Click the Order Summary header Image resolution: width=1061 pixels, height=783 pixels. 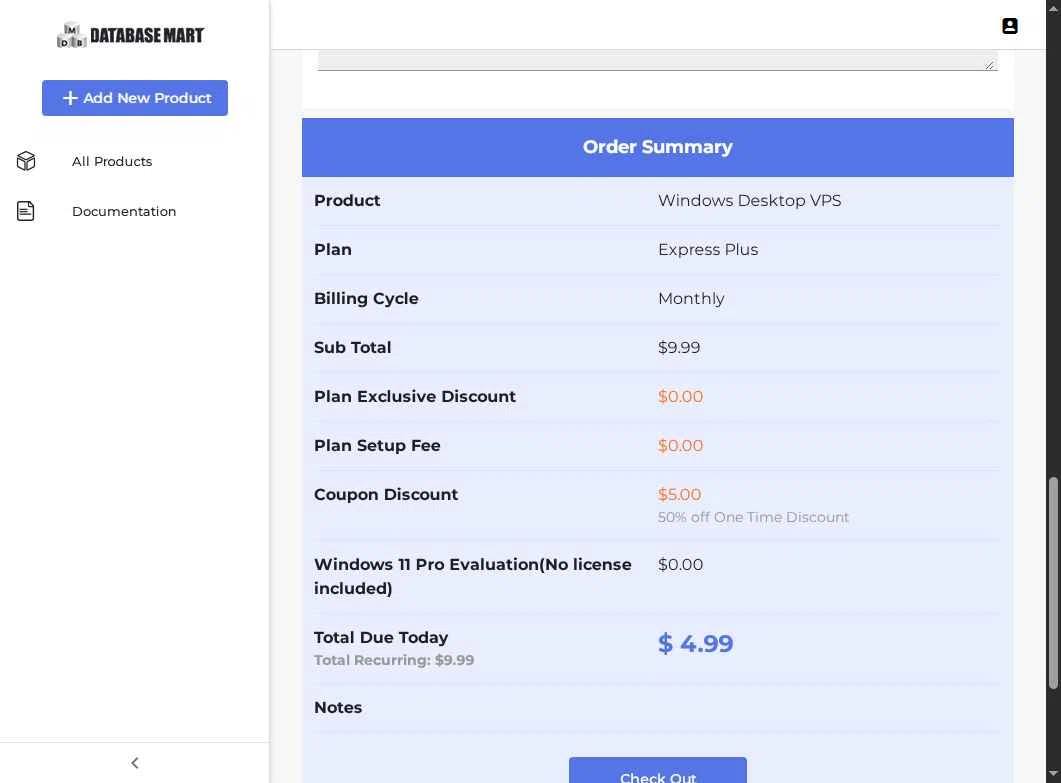click(657, 148)
